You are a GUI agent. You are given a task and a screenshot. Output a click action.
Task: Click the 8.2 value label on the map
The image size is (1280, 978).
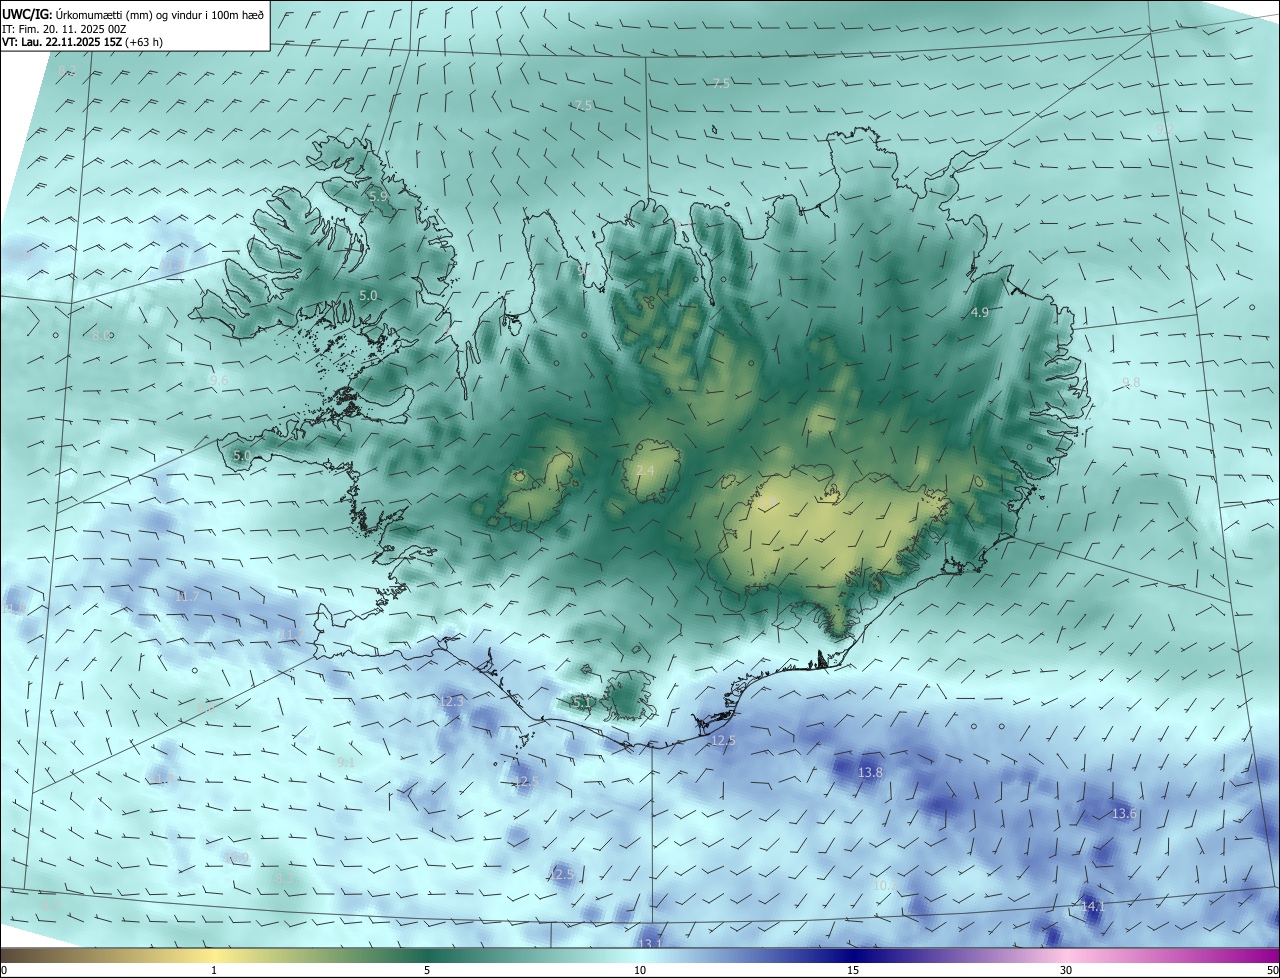67,72
